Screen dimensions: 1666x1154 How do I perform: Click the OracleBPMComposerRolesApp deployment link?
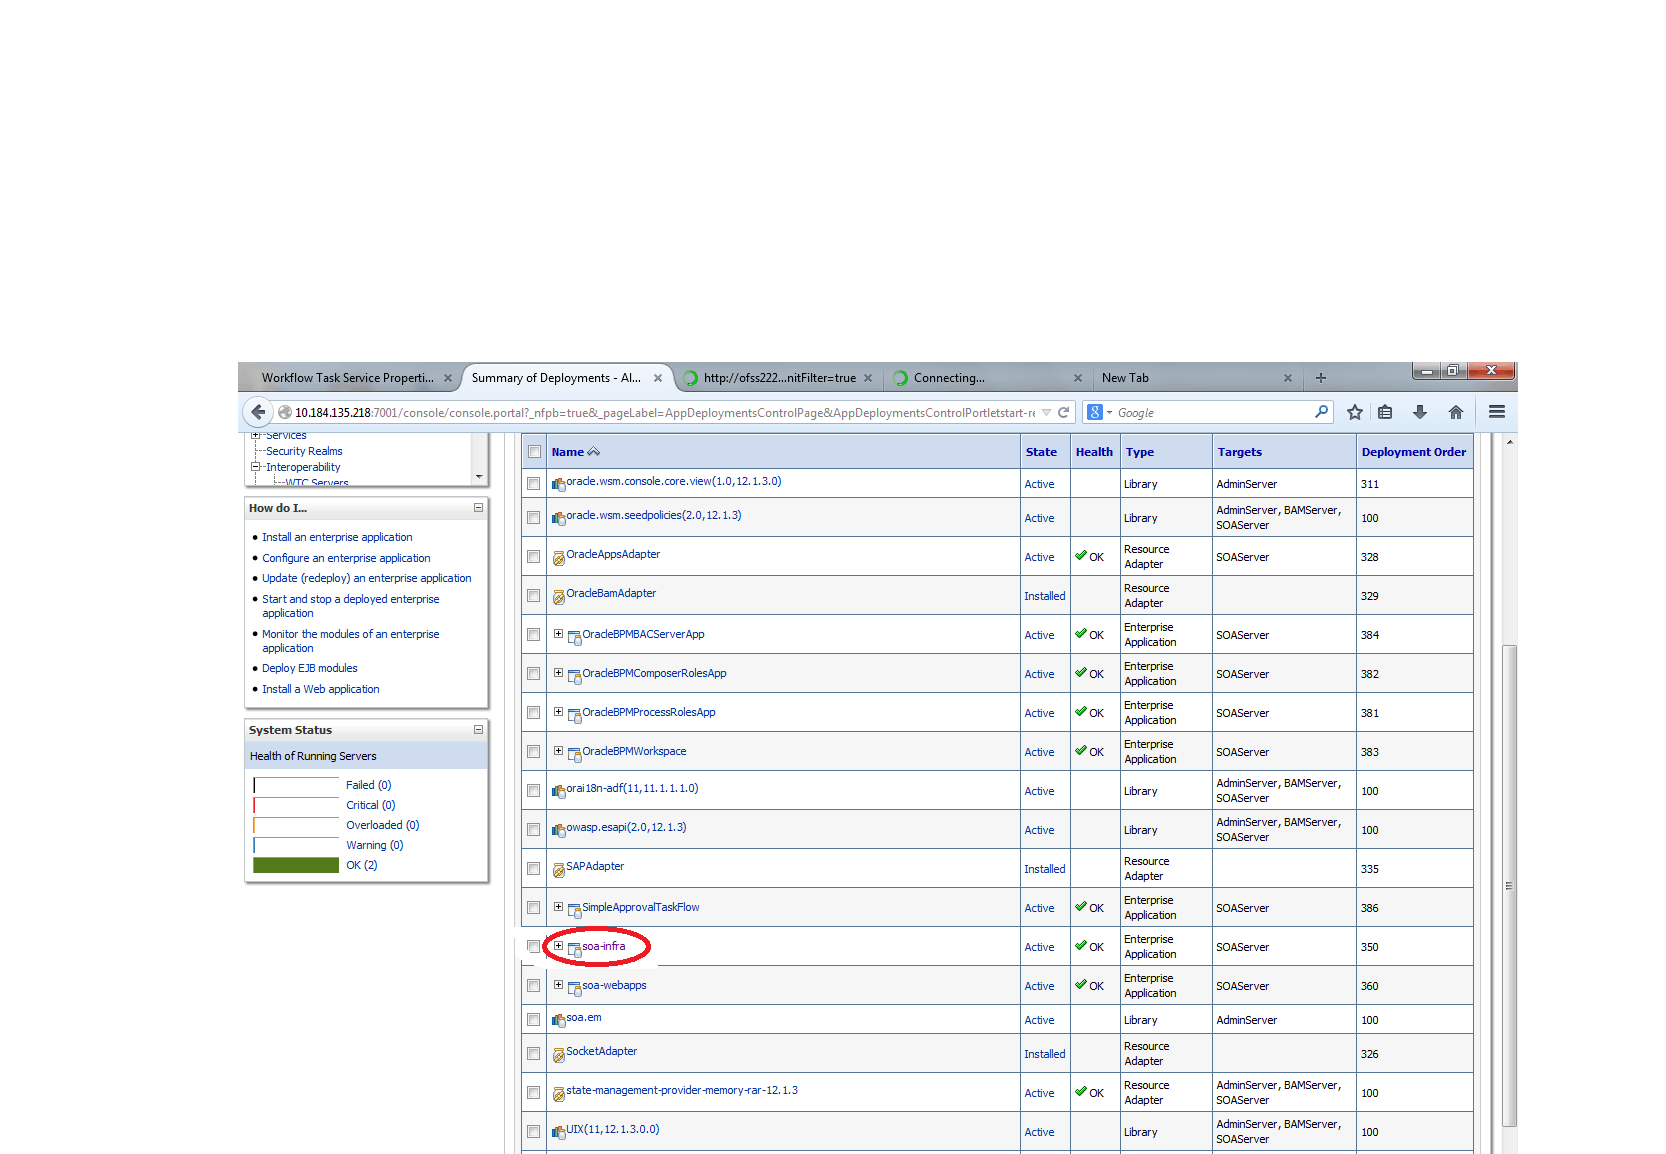654,673
